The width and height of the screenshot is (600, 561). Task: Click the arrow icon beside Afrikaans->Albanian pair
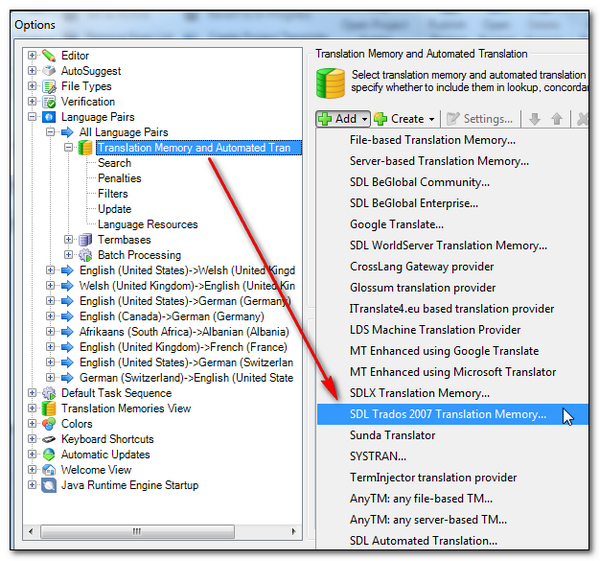[67, 332]
